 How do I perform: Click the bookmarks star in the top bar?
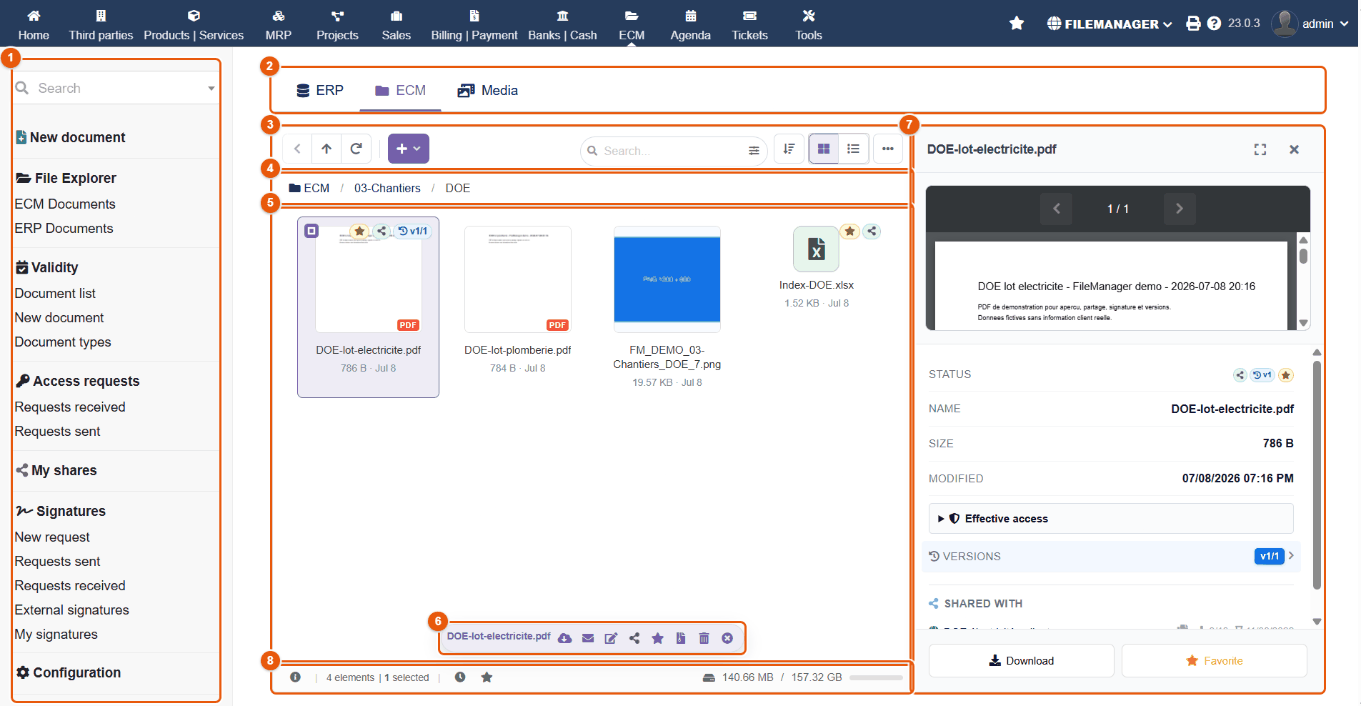point(1017,23)
